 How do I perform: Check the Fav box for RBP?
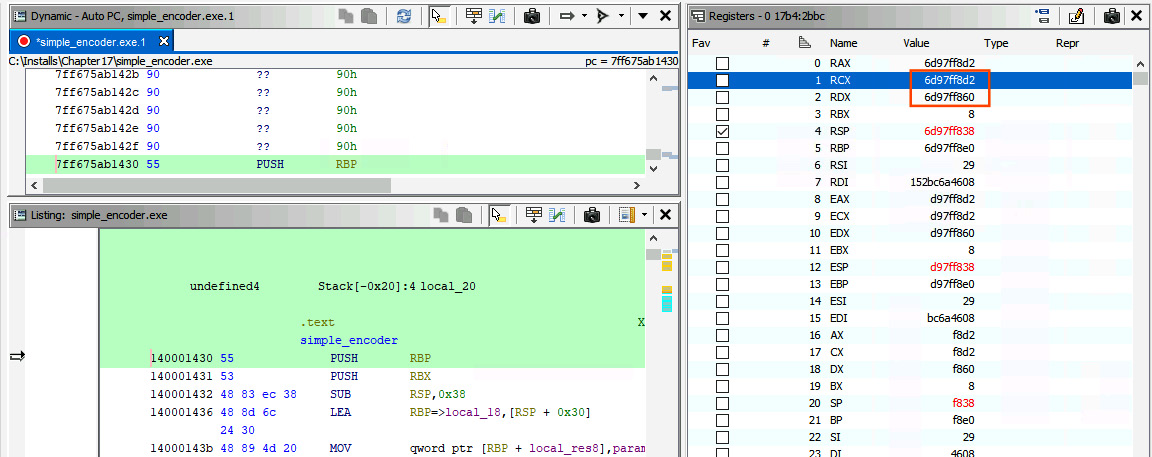click(x=722, y=148)
